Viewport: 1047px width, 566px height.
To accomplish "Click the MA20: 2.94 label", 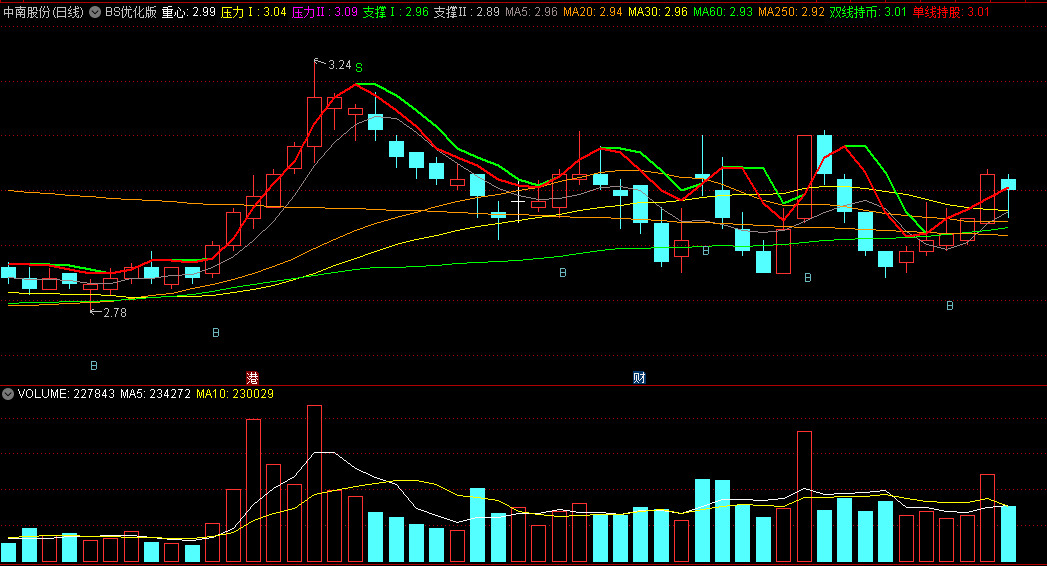I will click(x=593, y=12).
